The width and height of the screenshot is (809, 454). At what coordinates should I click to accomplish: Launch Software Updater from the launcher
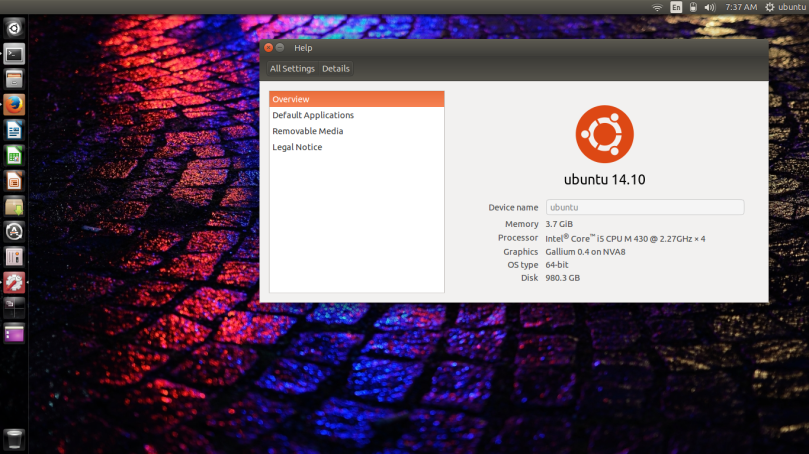14,232
